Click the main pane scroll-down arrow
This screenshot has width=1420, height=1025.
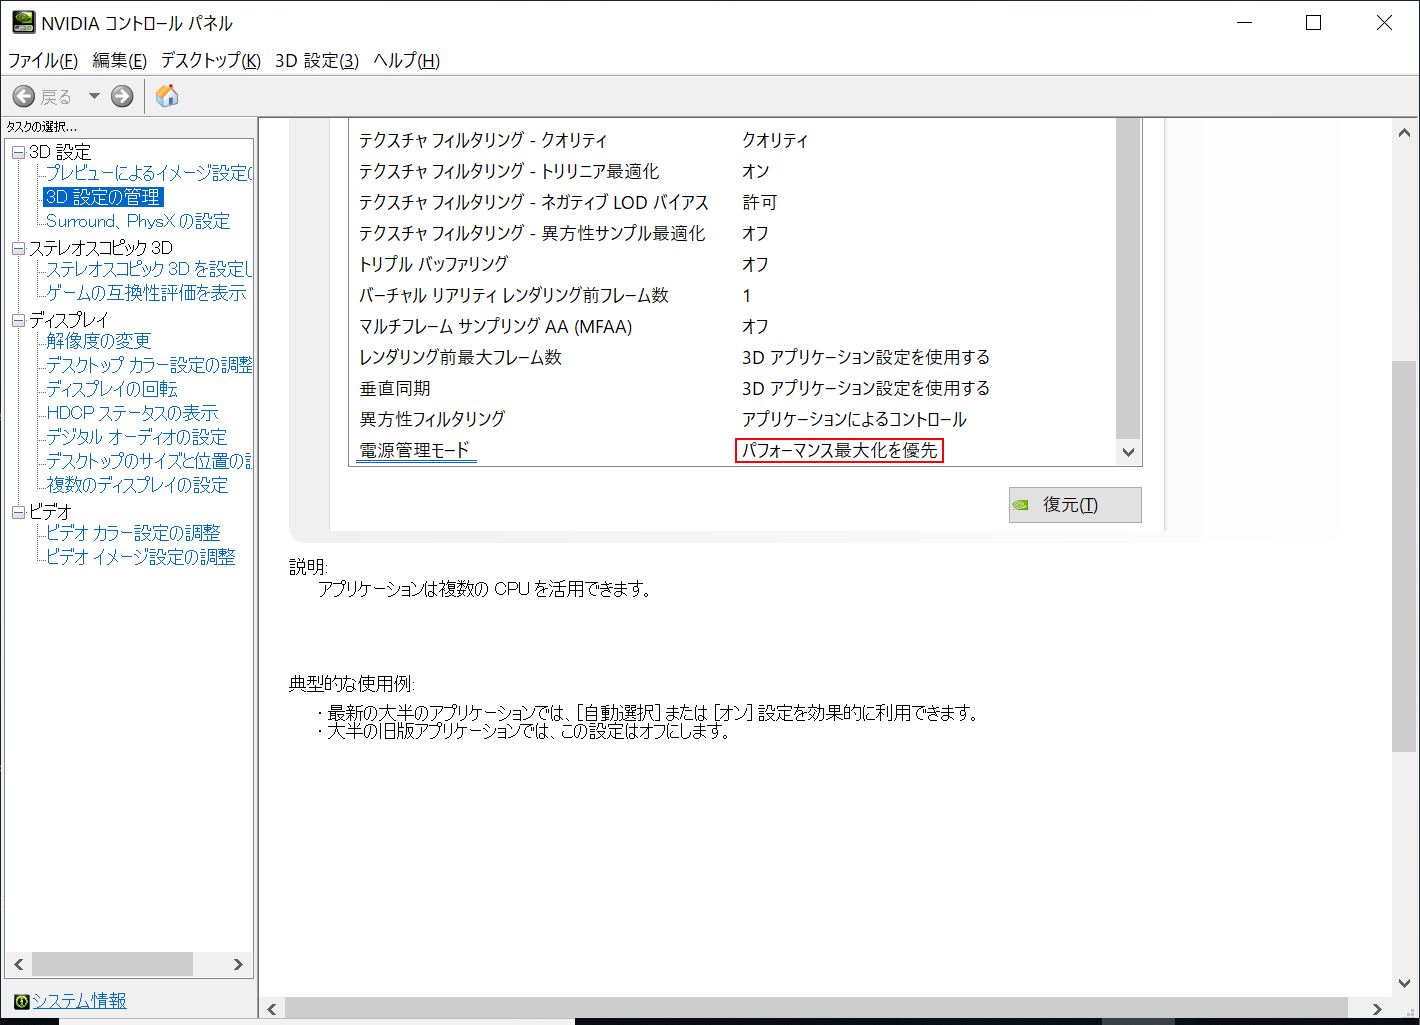tap(1404, 984)
